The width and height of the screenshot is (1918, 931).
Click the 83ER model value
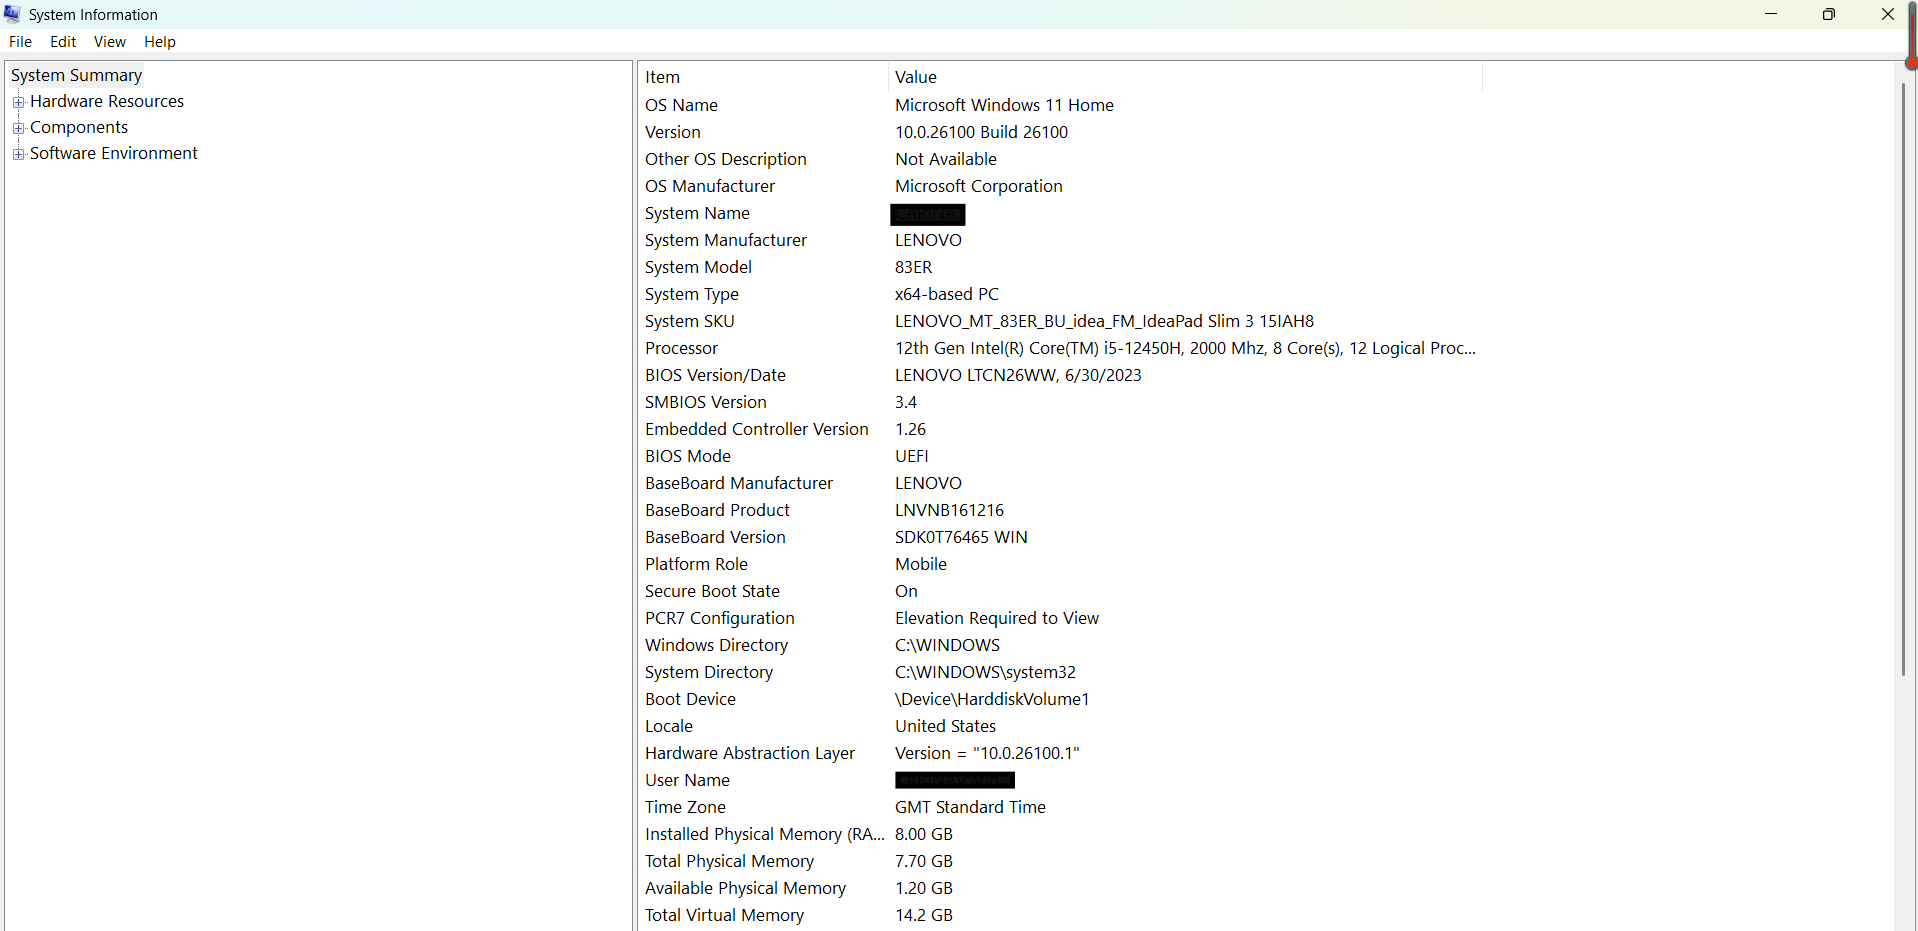click(x=913, y=267)
